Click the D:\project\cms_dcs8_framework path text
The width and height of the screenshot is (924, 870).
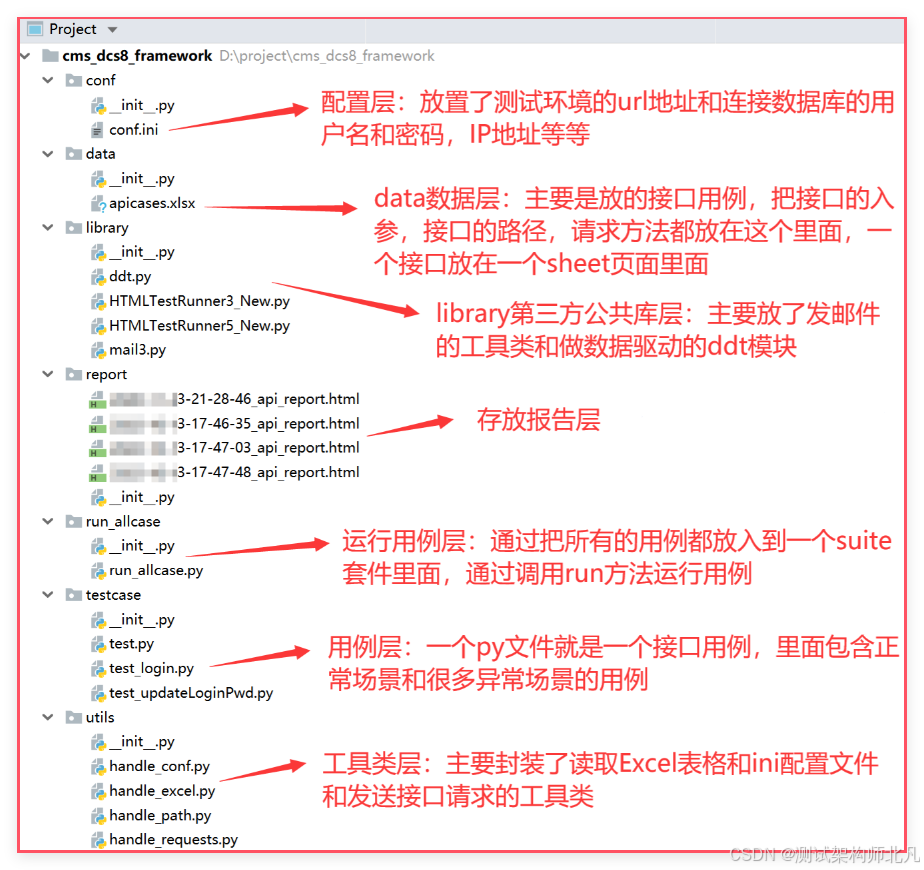[327, 56]
